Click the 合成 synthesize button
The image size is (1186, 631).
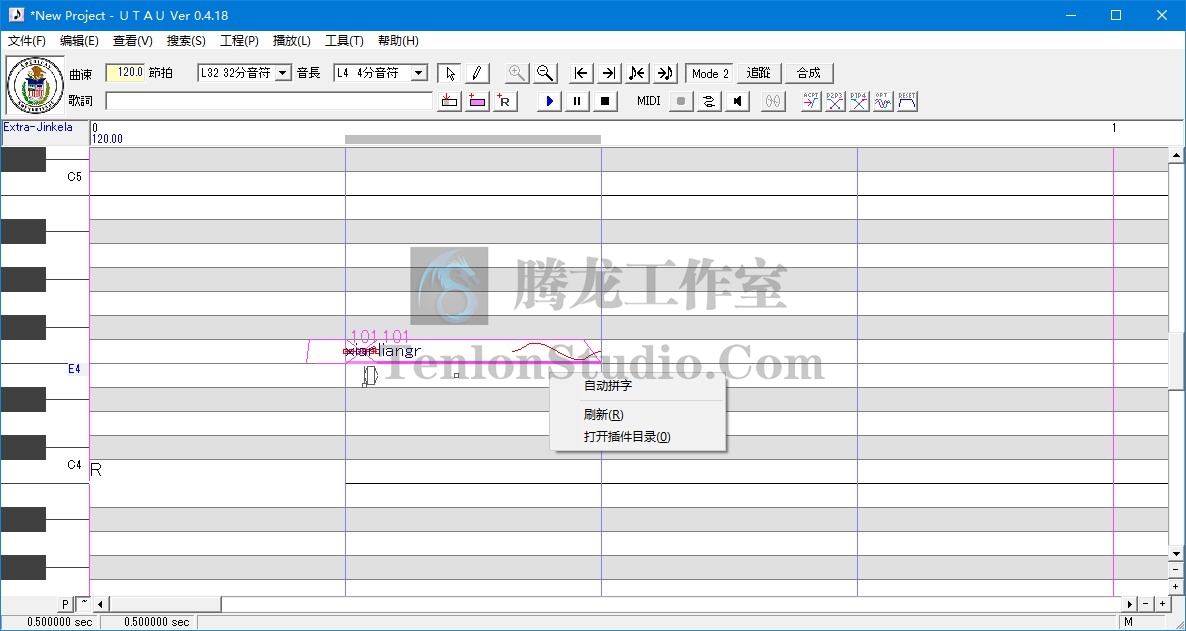(x=809, y=73)
